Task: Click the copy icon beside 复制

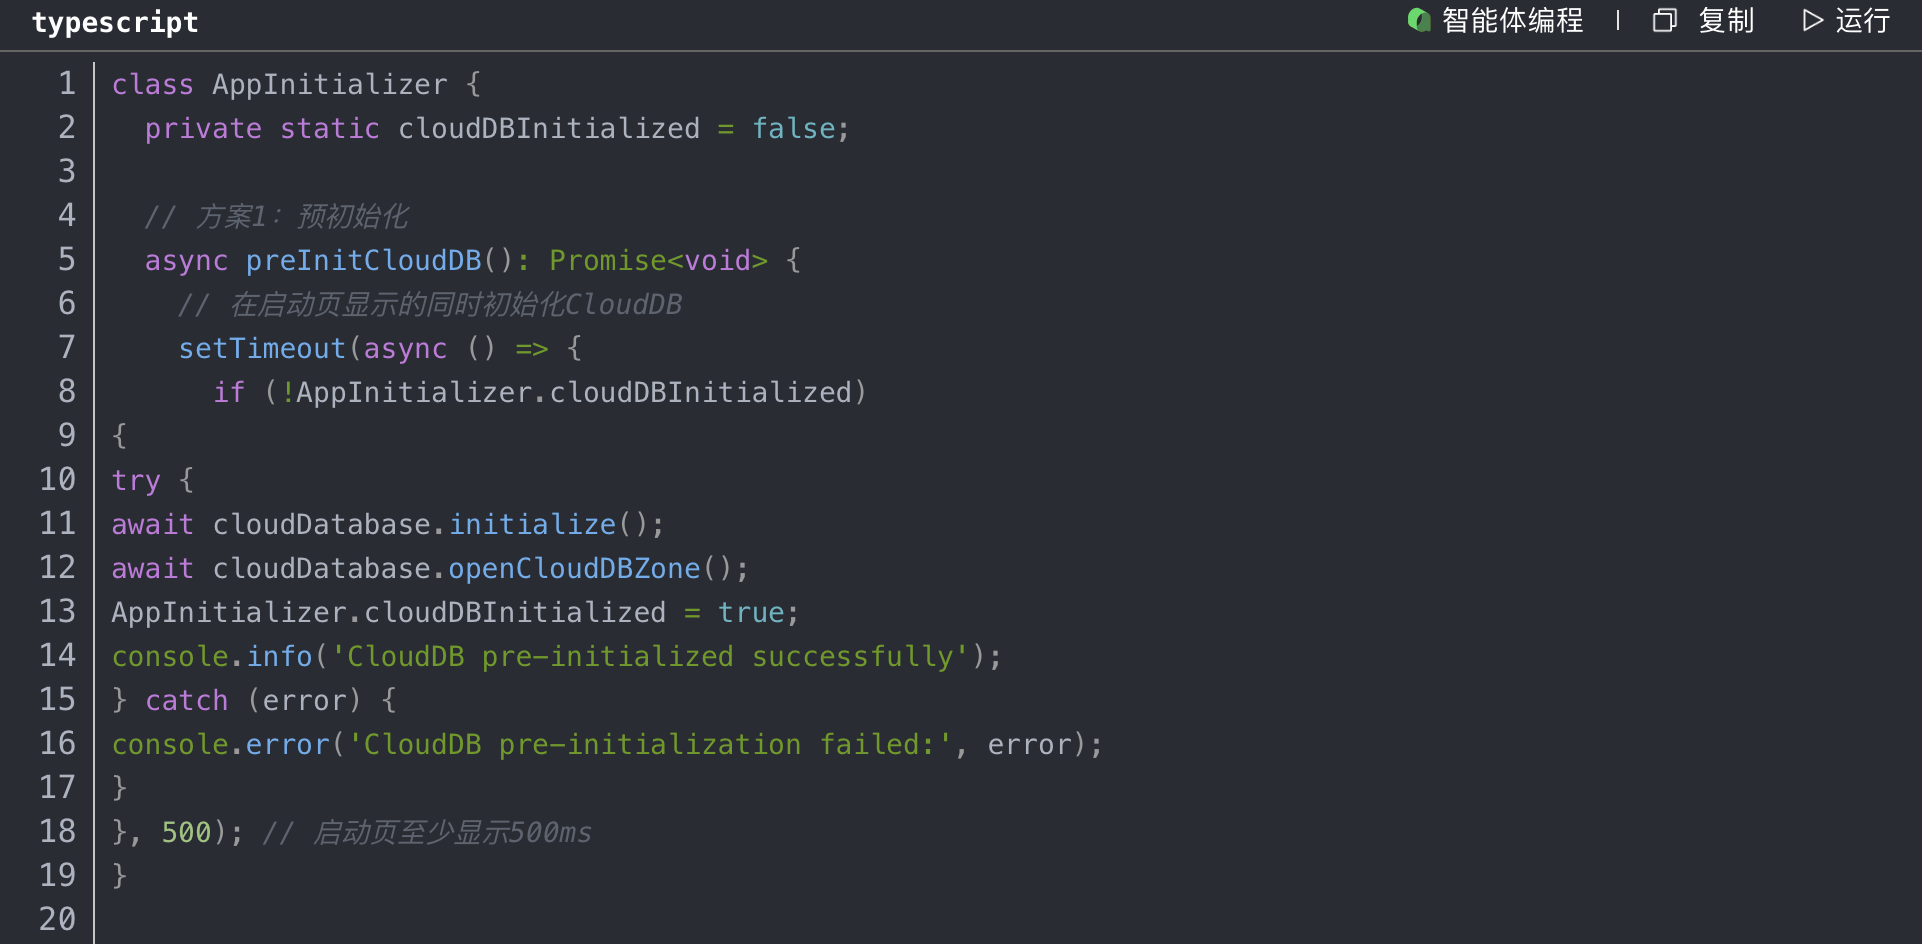Action: 1664,20
